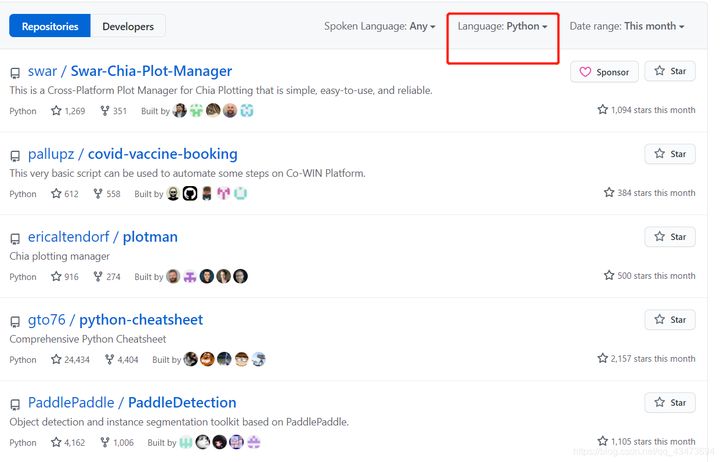This screenshot has width=720, height=462.
Task: Open the third contributor avatar of covid-vaccine-booking
Action: pyautogui.click(x=207, y=193)
